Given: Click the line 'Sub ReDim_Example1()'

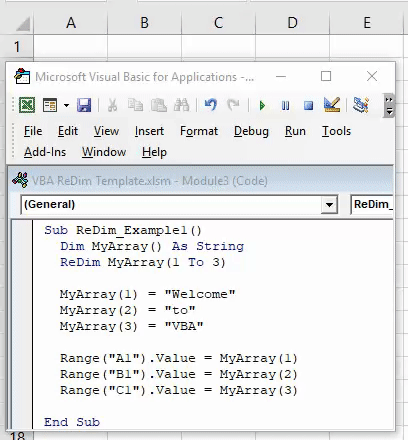Looking at the screenshot, I should [123, 230].
